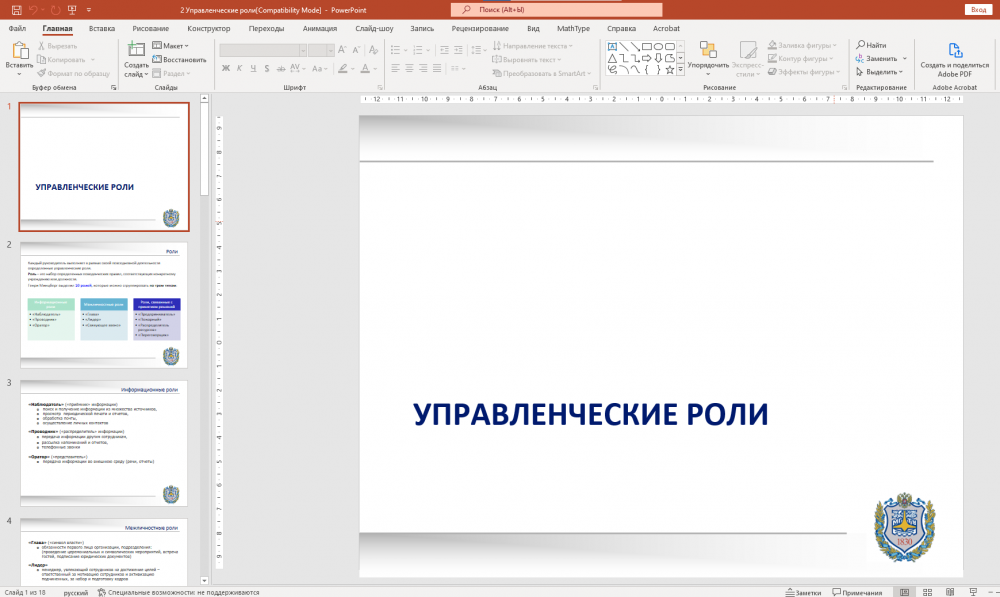Click the Arrange (Упорядочить) icon

tap(708, 52)
